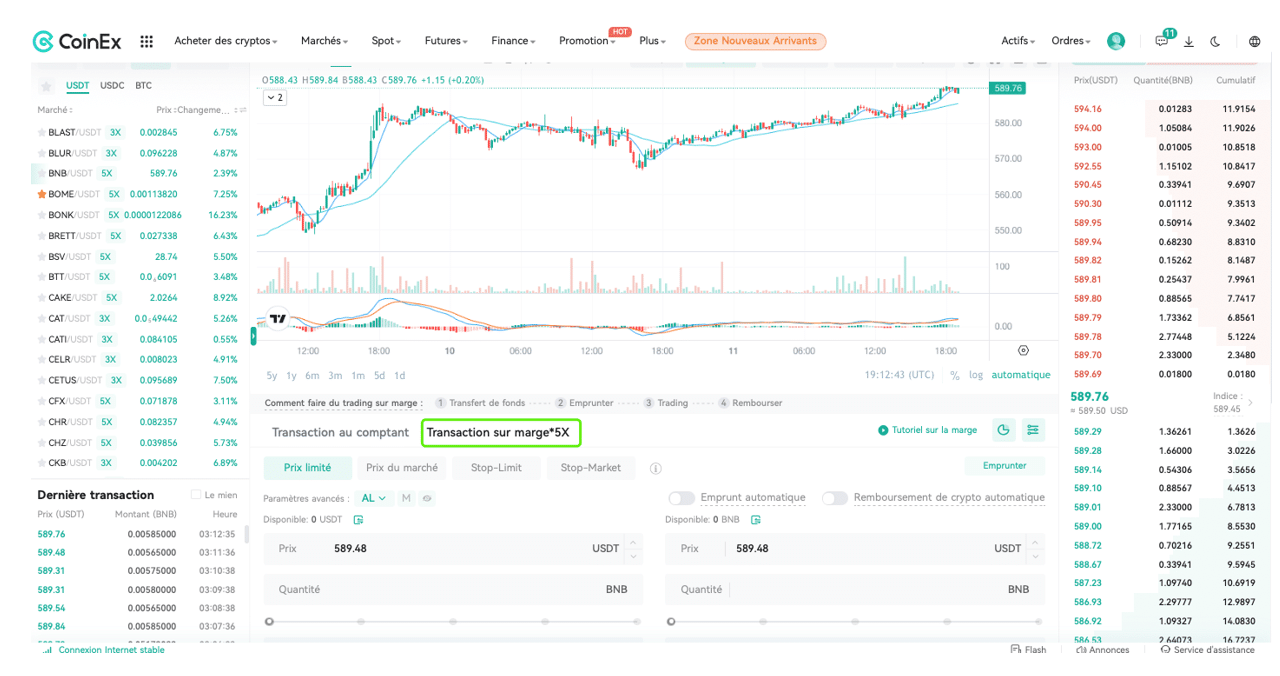Click the info icon beside Stop-Market
This screenshot has height=676, width=1280.
(656, 468)
